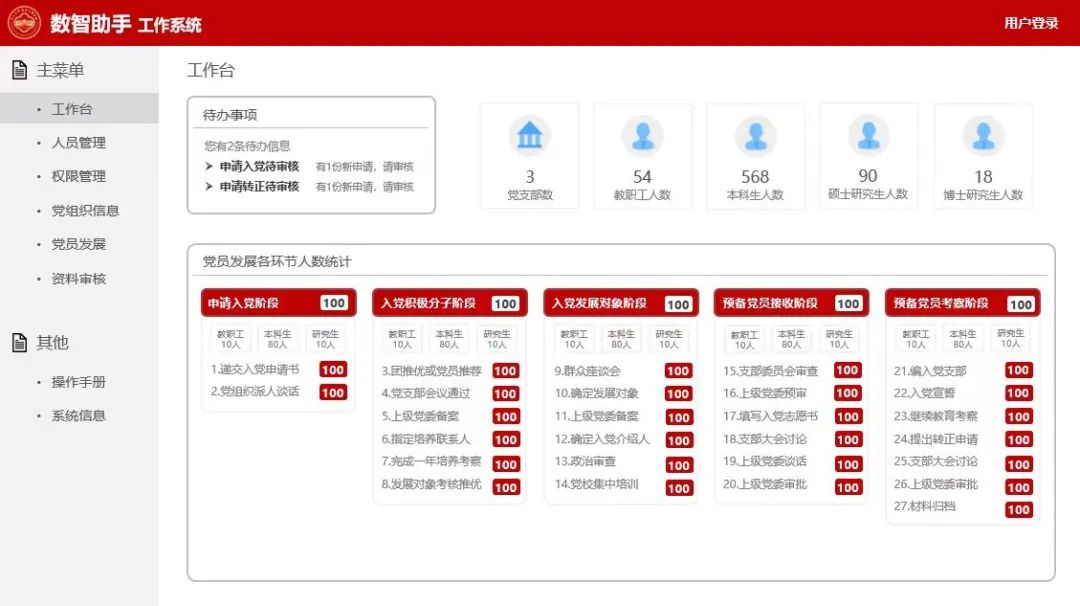The width and height of the screenshot is (1080, 606).
Task: Select step 27.材料归档
Action: [925, 507]
